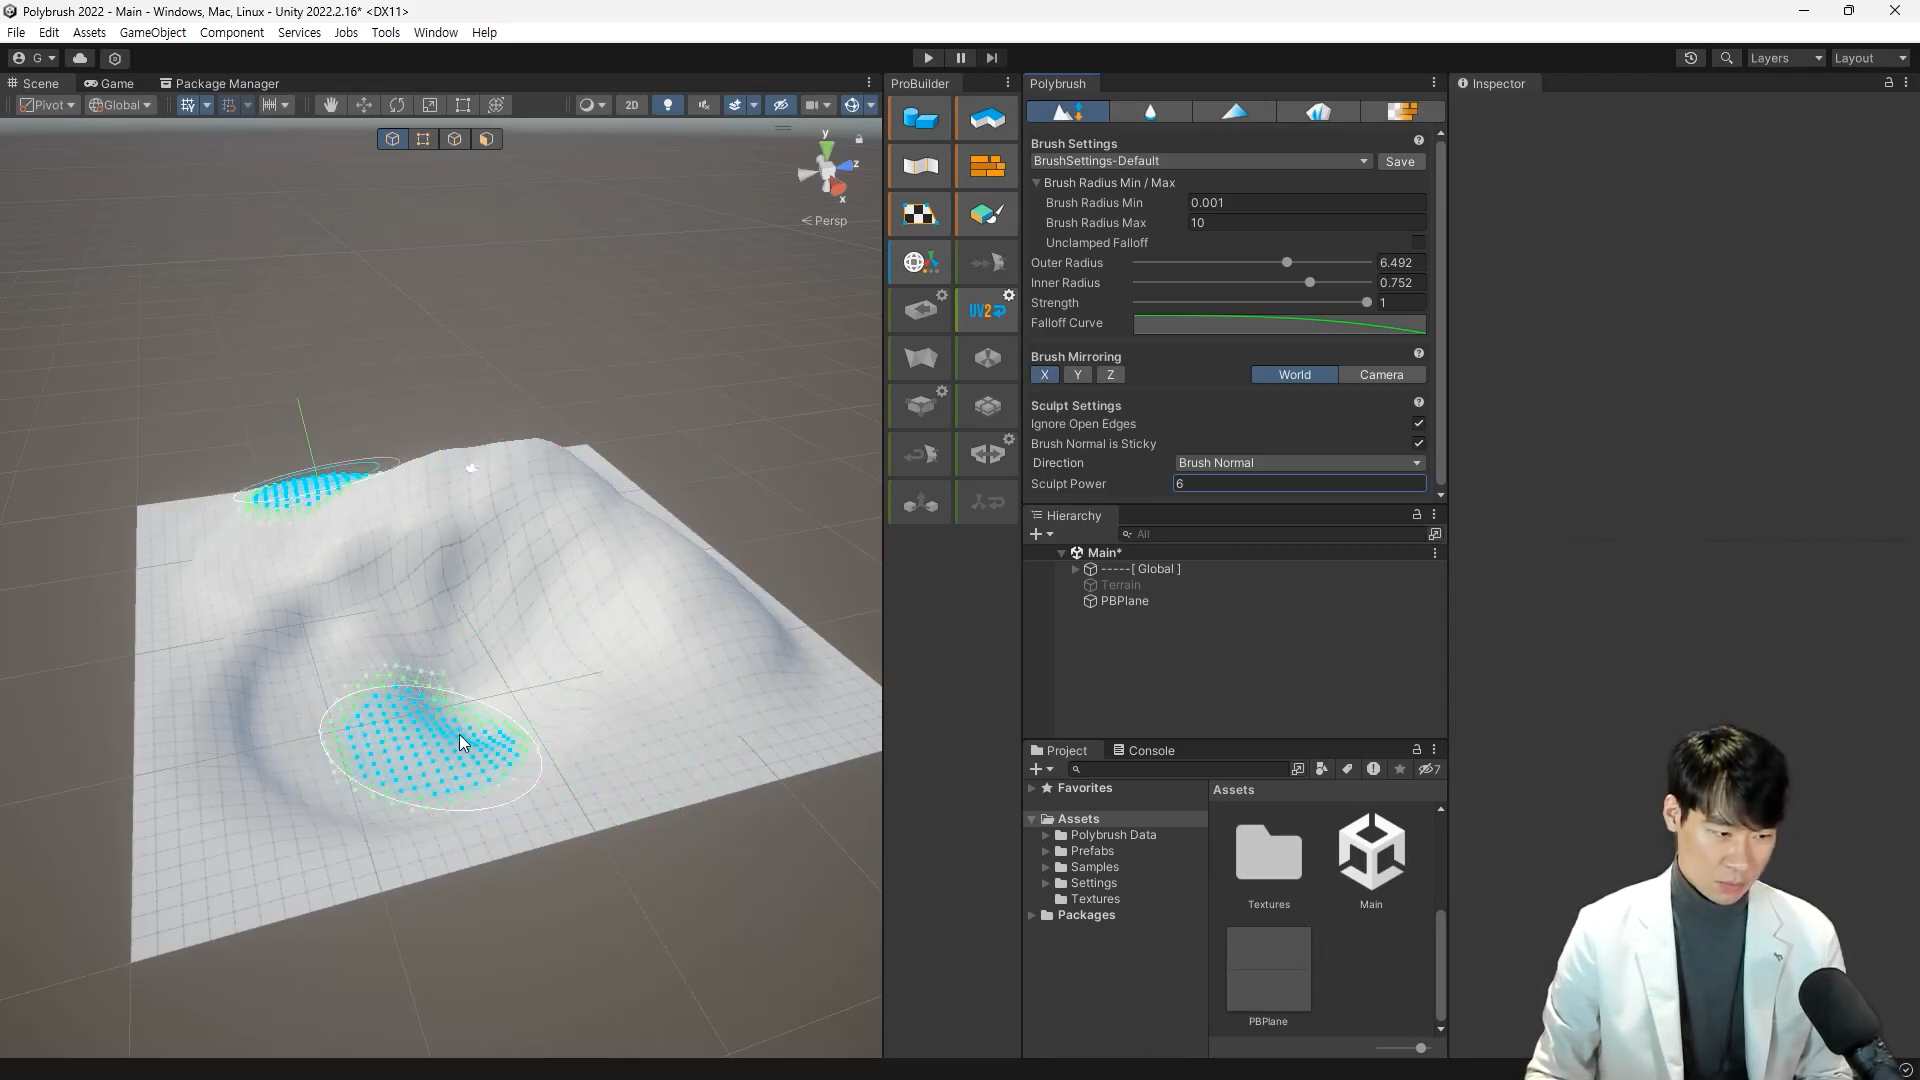1920x1080 pixels.
Task: Toggle Y axis brush mirroring
Action: click(x=1077, y=375)
